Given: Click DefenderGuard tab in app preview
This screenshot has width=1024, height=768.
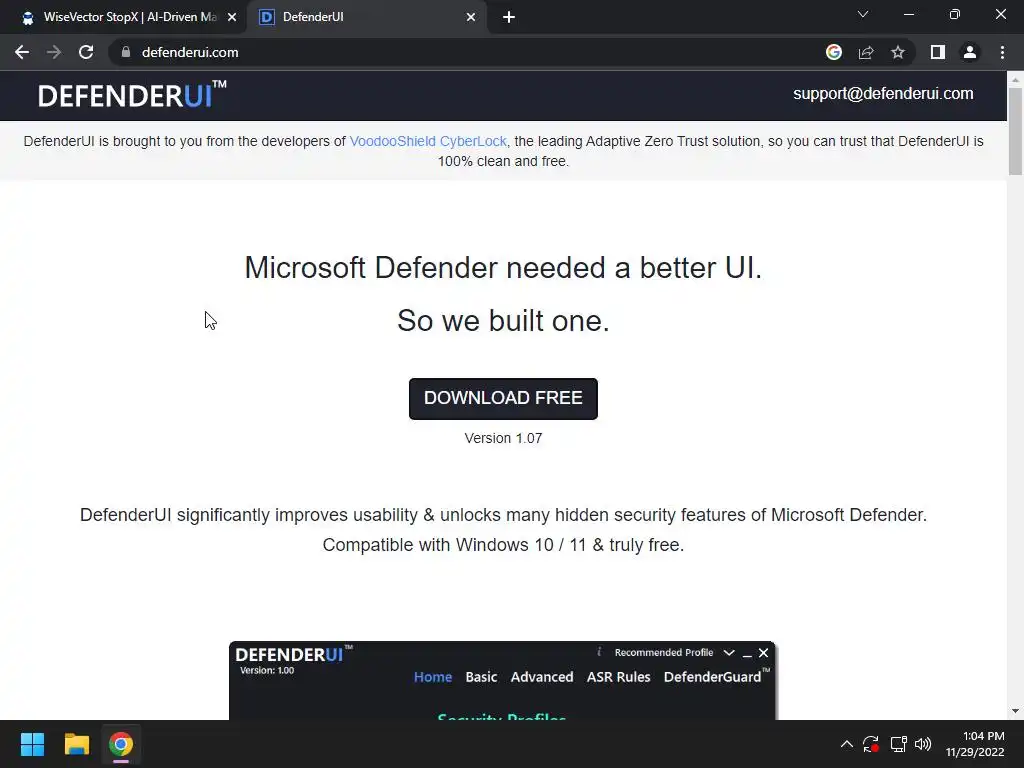Looking at the screenshot, I should point(716,677).
